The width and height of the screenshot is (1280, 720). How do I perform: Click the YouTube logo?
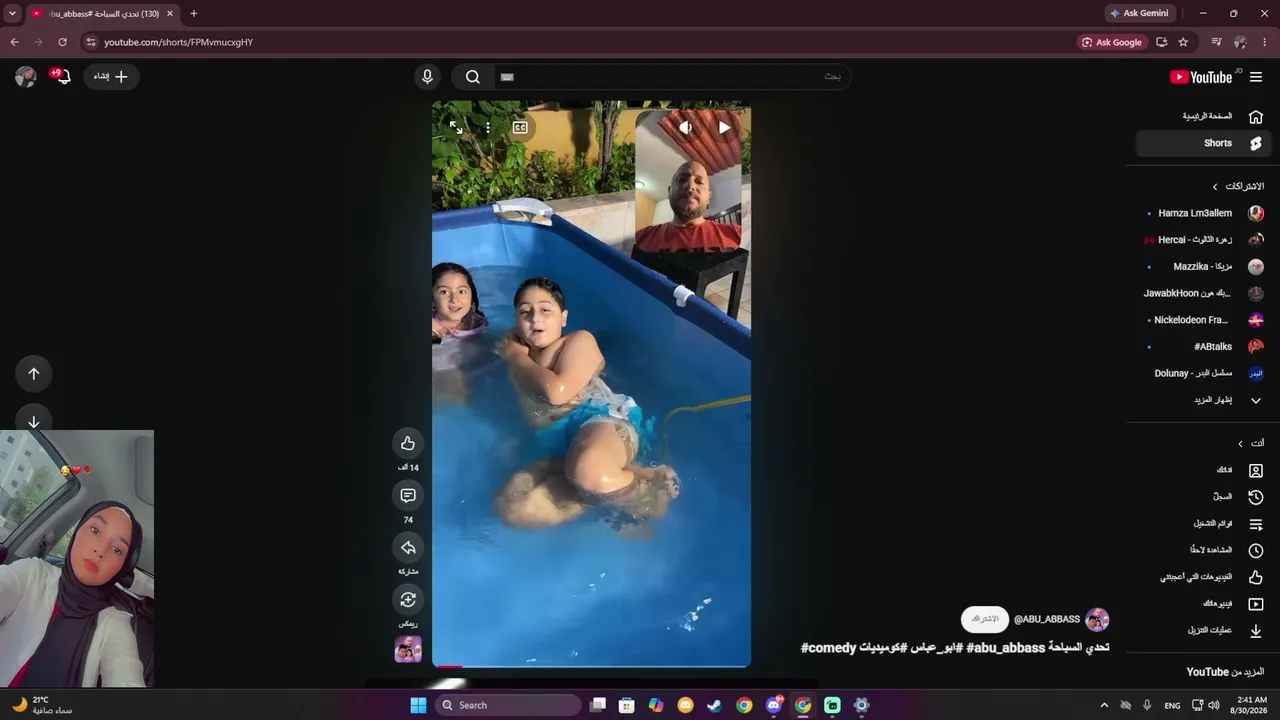pos(1201,77)
